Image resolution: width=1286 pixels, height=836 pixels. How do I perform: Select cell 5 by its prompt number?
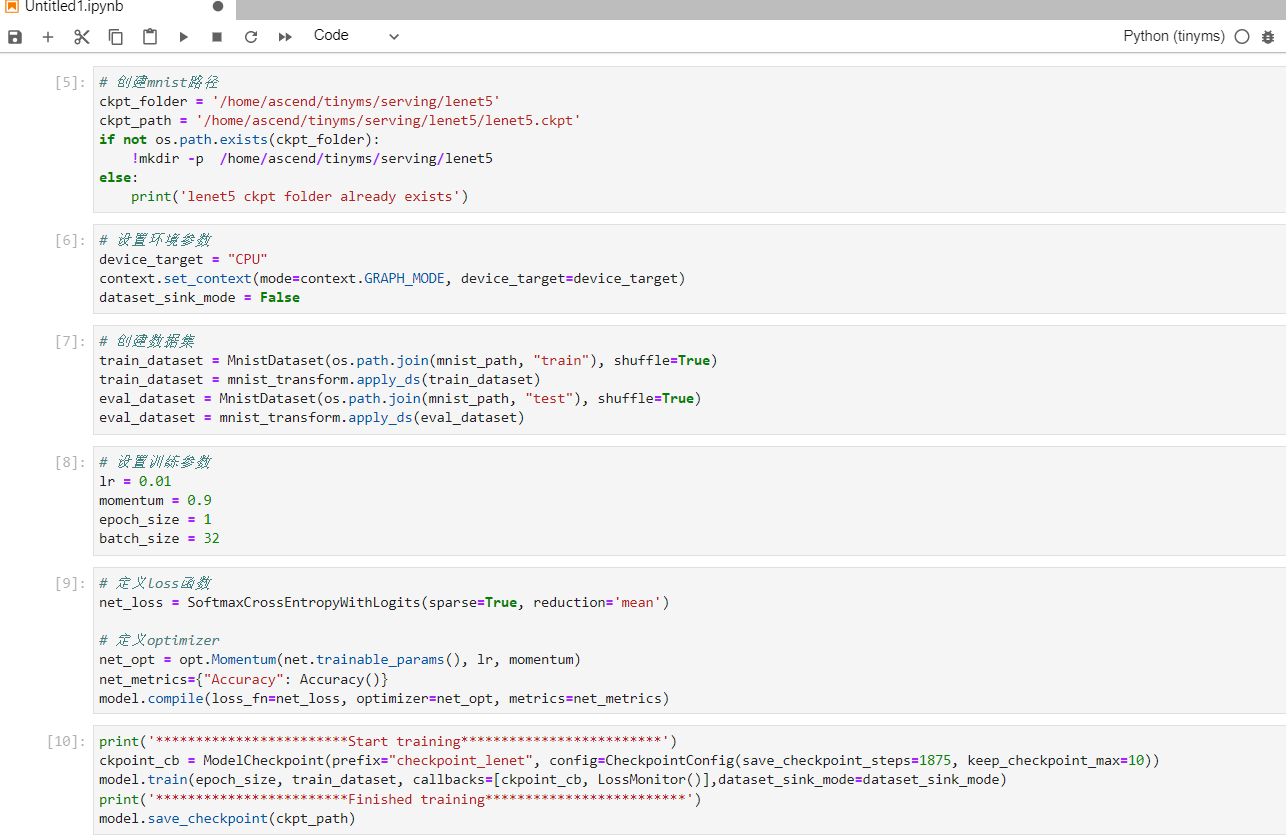(x=70, y=82)
